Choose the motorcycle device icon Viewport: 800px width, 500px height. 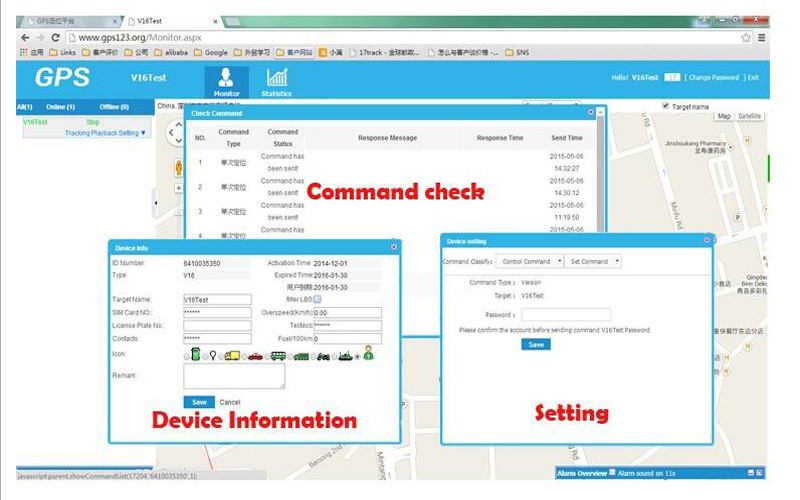323,354
